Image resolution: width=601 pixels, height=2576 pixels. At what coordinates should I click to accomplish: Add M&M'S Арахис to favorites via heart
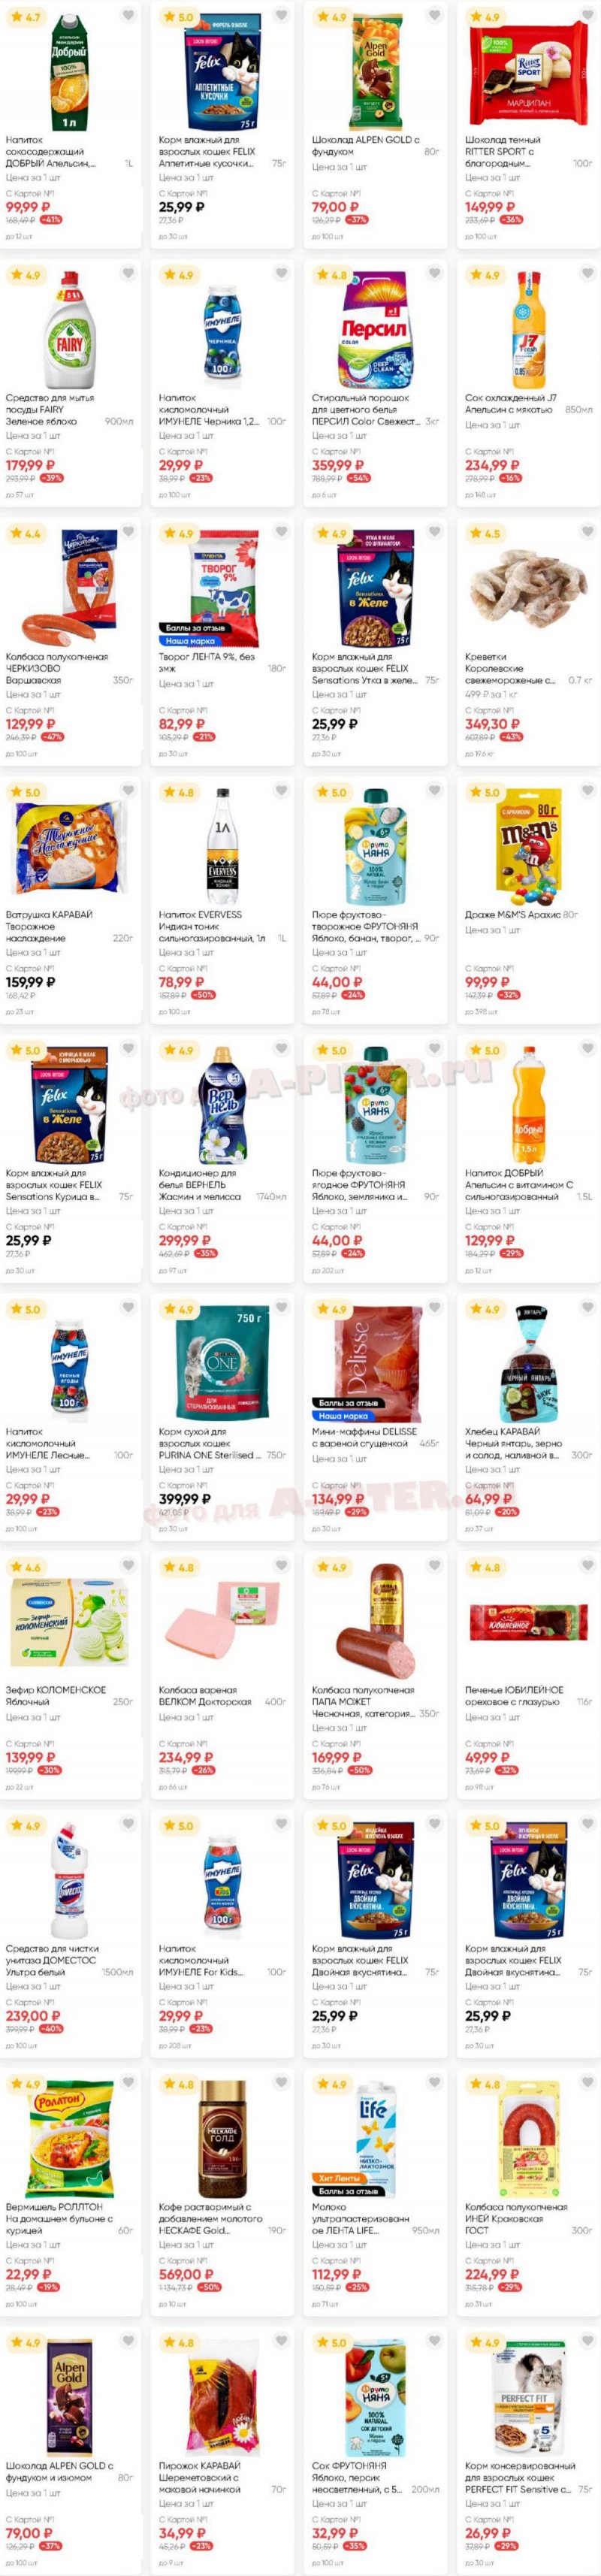[587, 791]
